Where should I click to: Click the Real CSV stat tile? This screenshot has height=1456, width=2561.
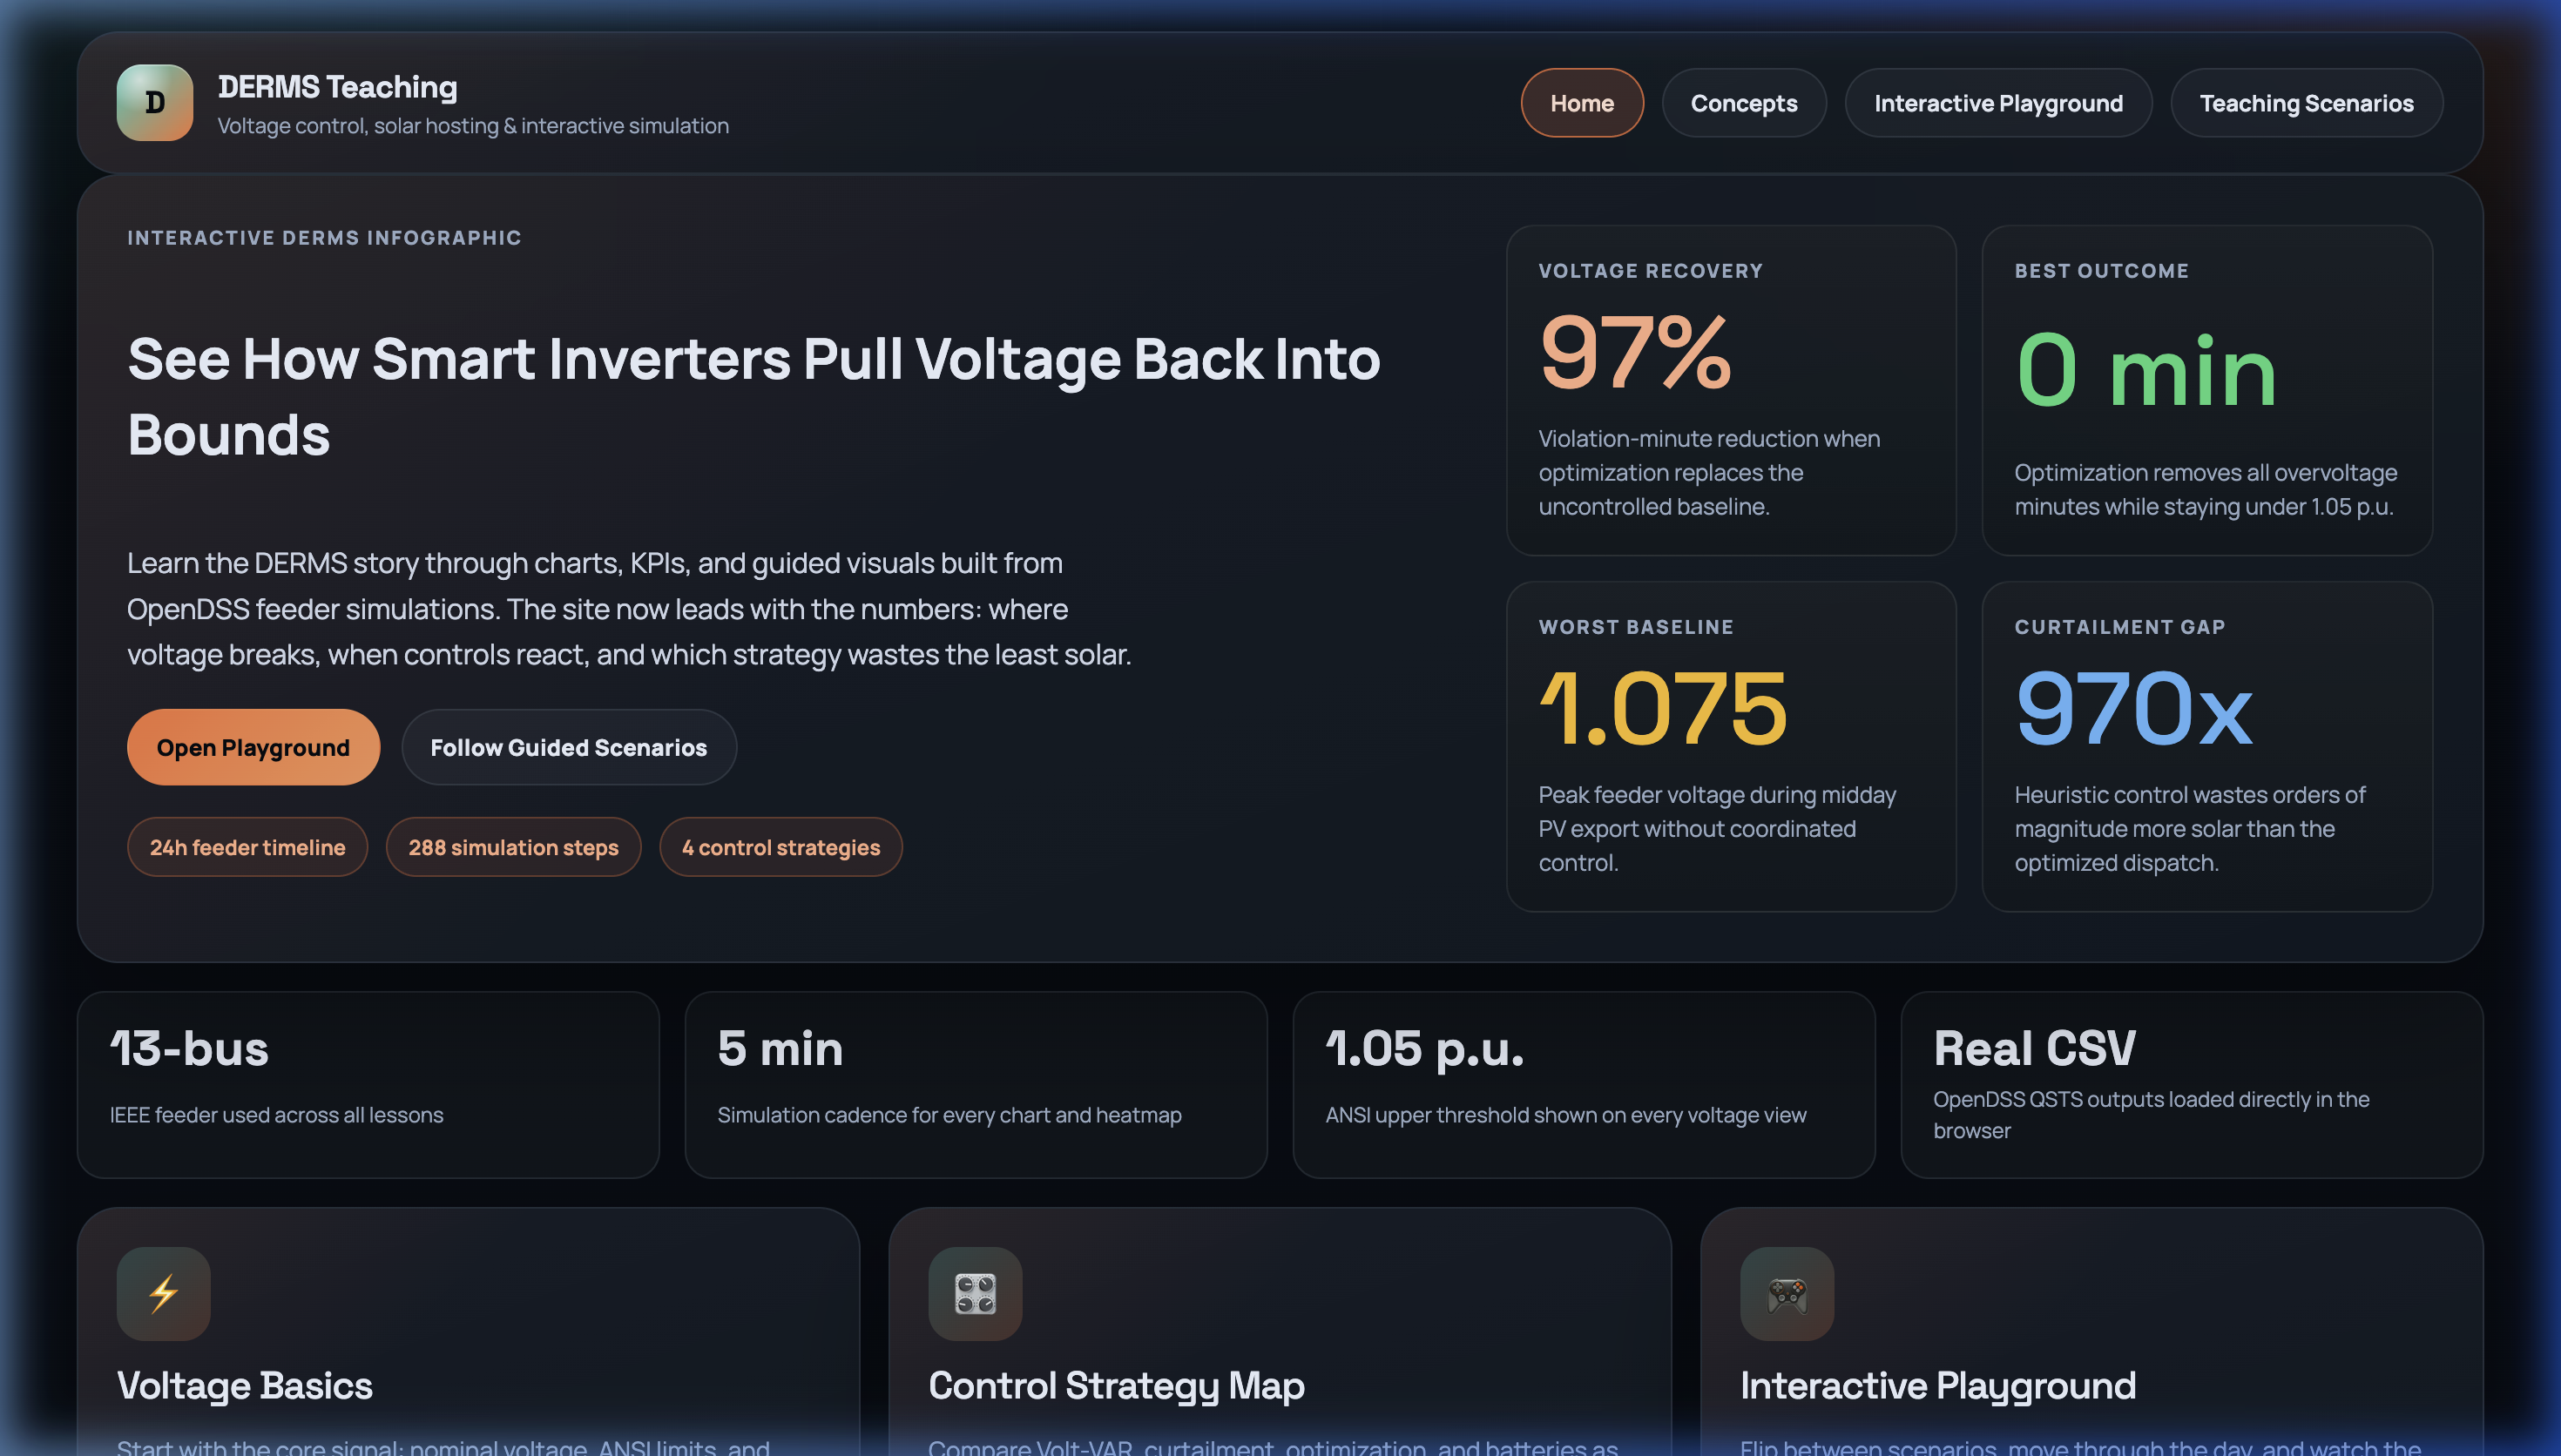2191,1084
